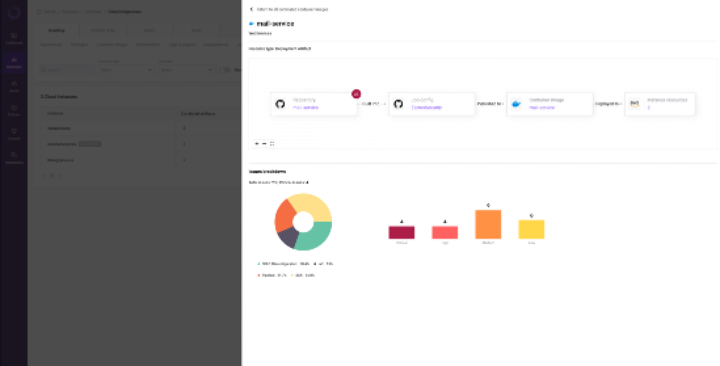This screenshot has height=366, width=720.
Task: Click the orange legend entry under donut
Action: [272, 276]
